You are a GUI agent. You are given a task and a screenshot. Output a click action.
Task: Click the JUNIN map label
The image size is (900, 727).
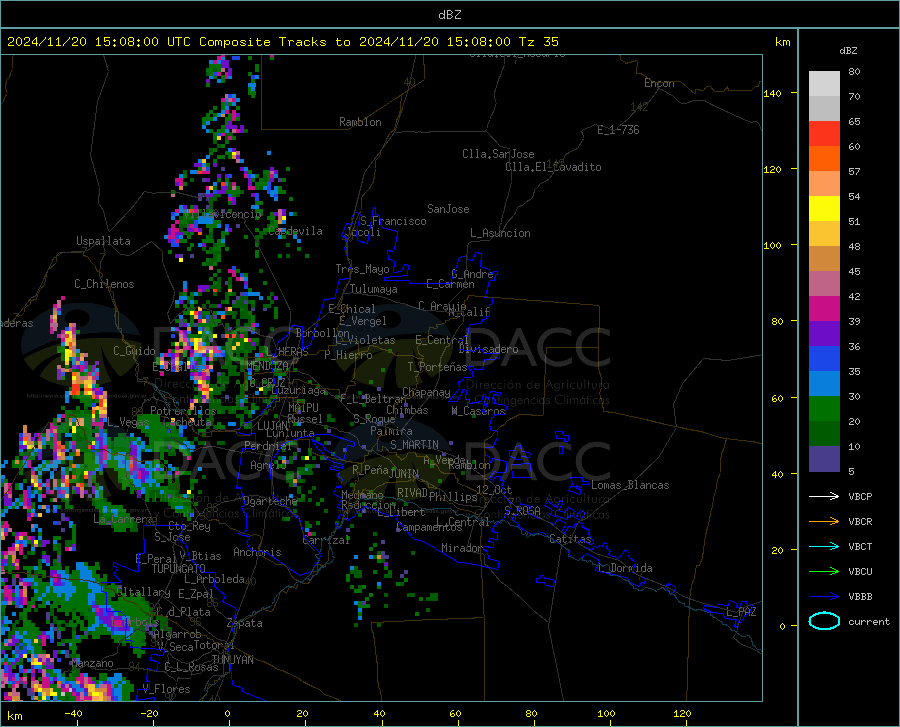pyautogui.click(x=404, y=474)
